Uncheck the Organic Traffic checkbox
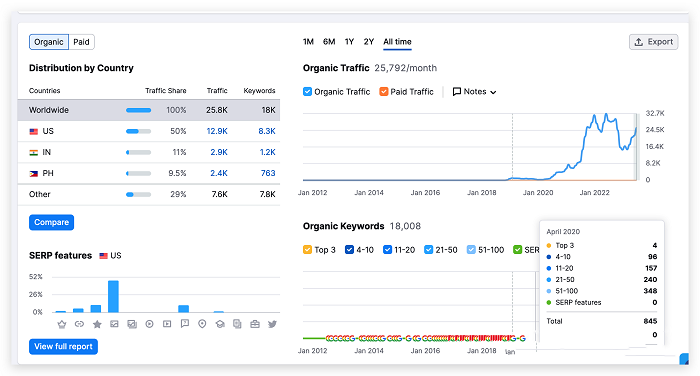The width and height of the screenshot is (700, 376). (307, 92)
